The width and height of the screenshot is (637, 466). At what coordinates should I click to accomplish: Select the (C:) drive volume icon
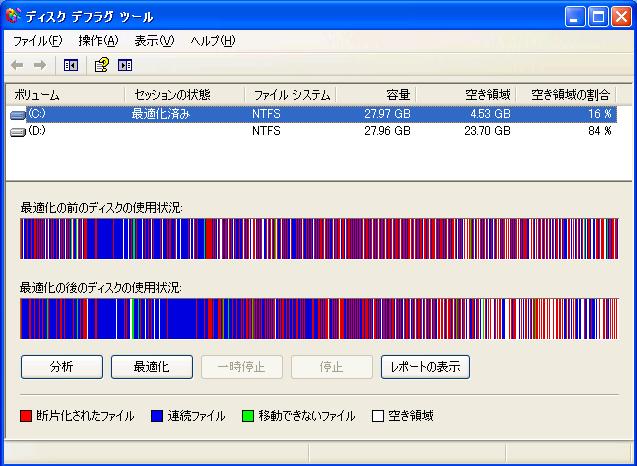click(18, 115)
